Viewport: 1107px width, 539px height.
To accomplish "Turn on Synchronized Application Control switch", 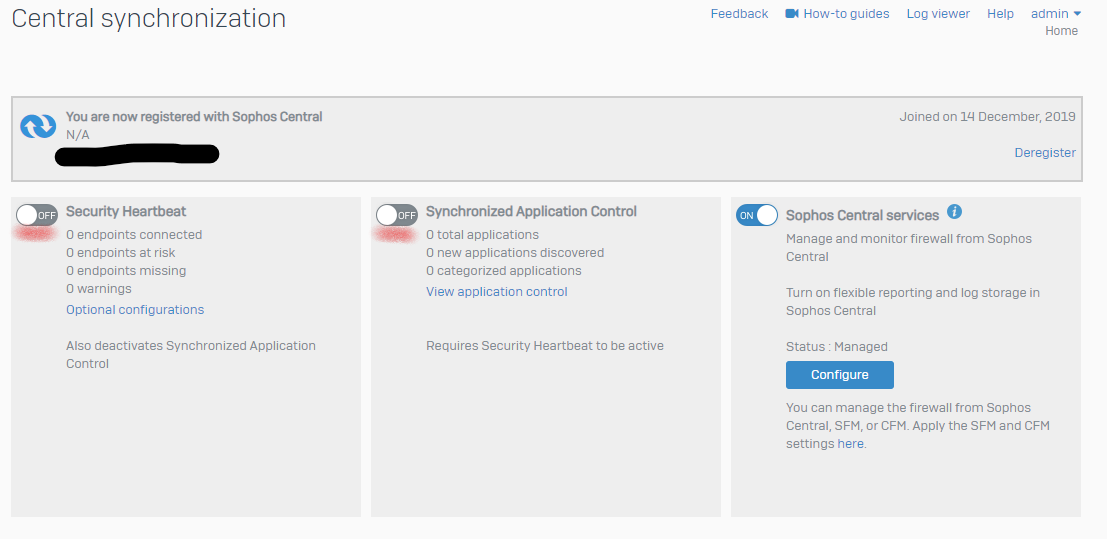I will pyautogui.click(x=397, y=215).
